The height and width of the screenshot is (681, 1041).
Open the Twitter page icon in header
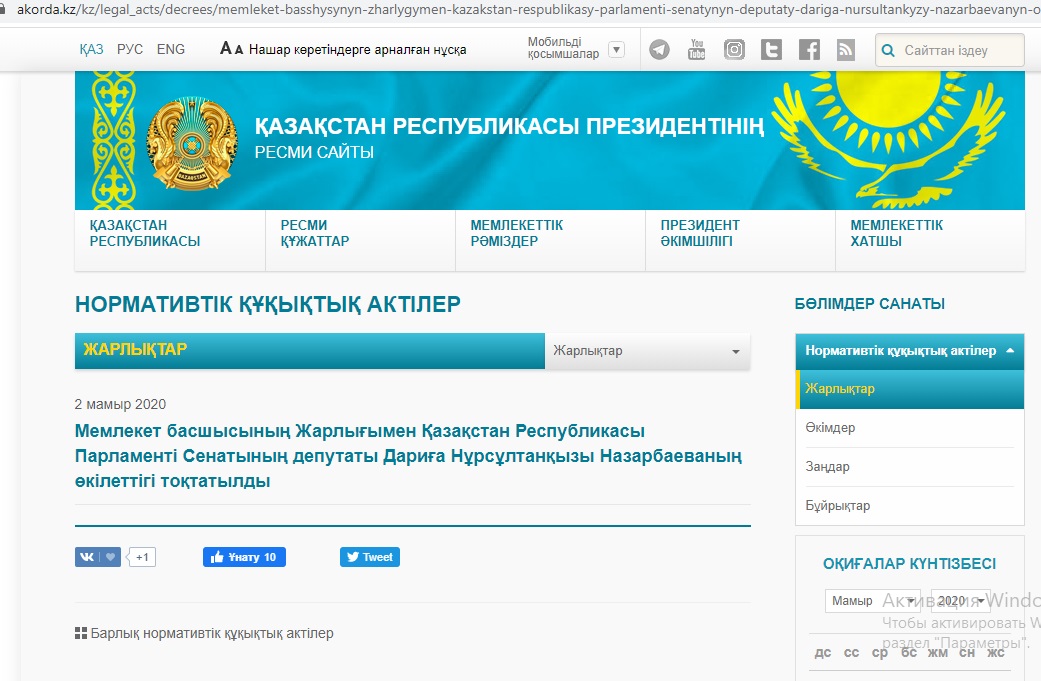tap(771, 50)
